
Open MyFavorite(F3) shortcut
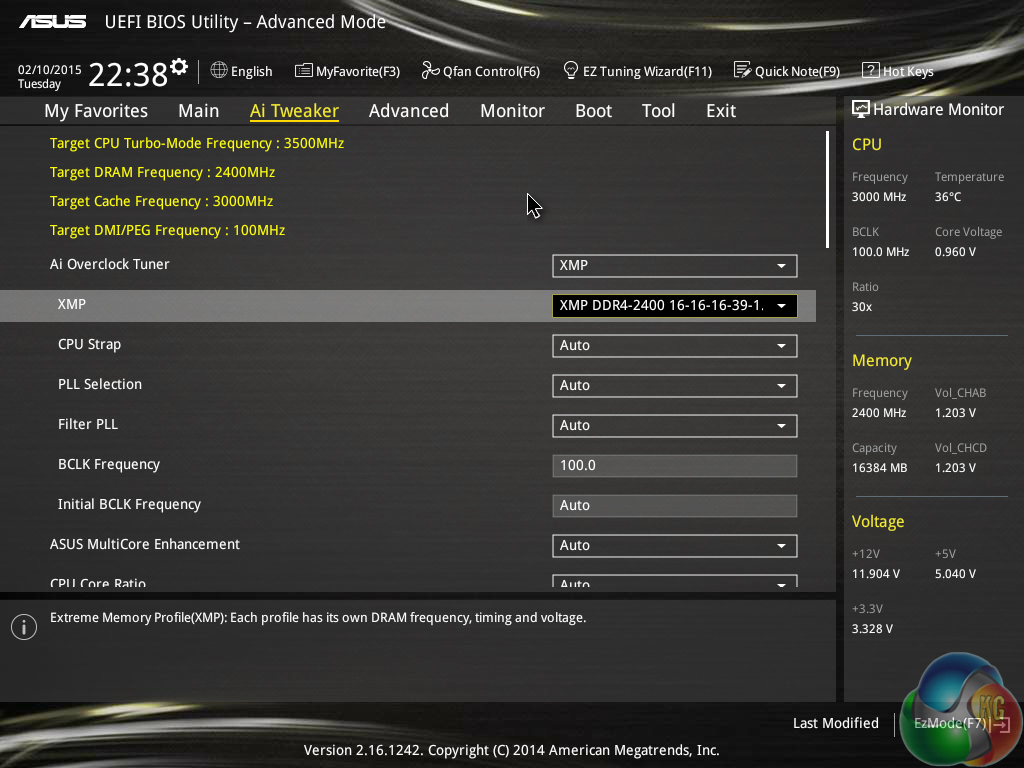point(358,71)
